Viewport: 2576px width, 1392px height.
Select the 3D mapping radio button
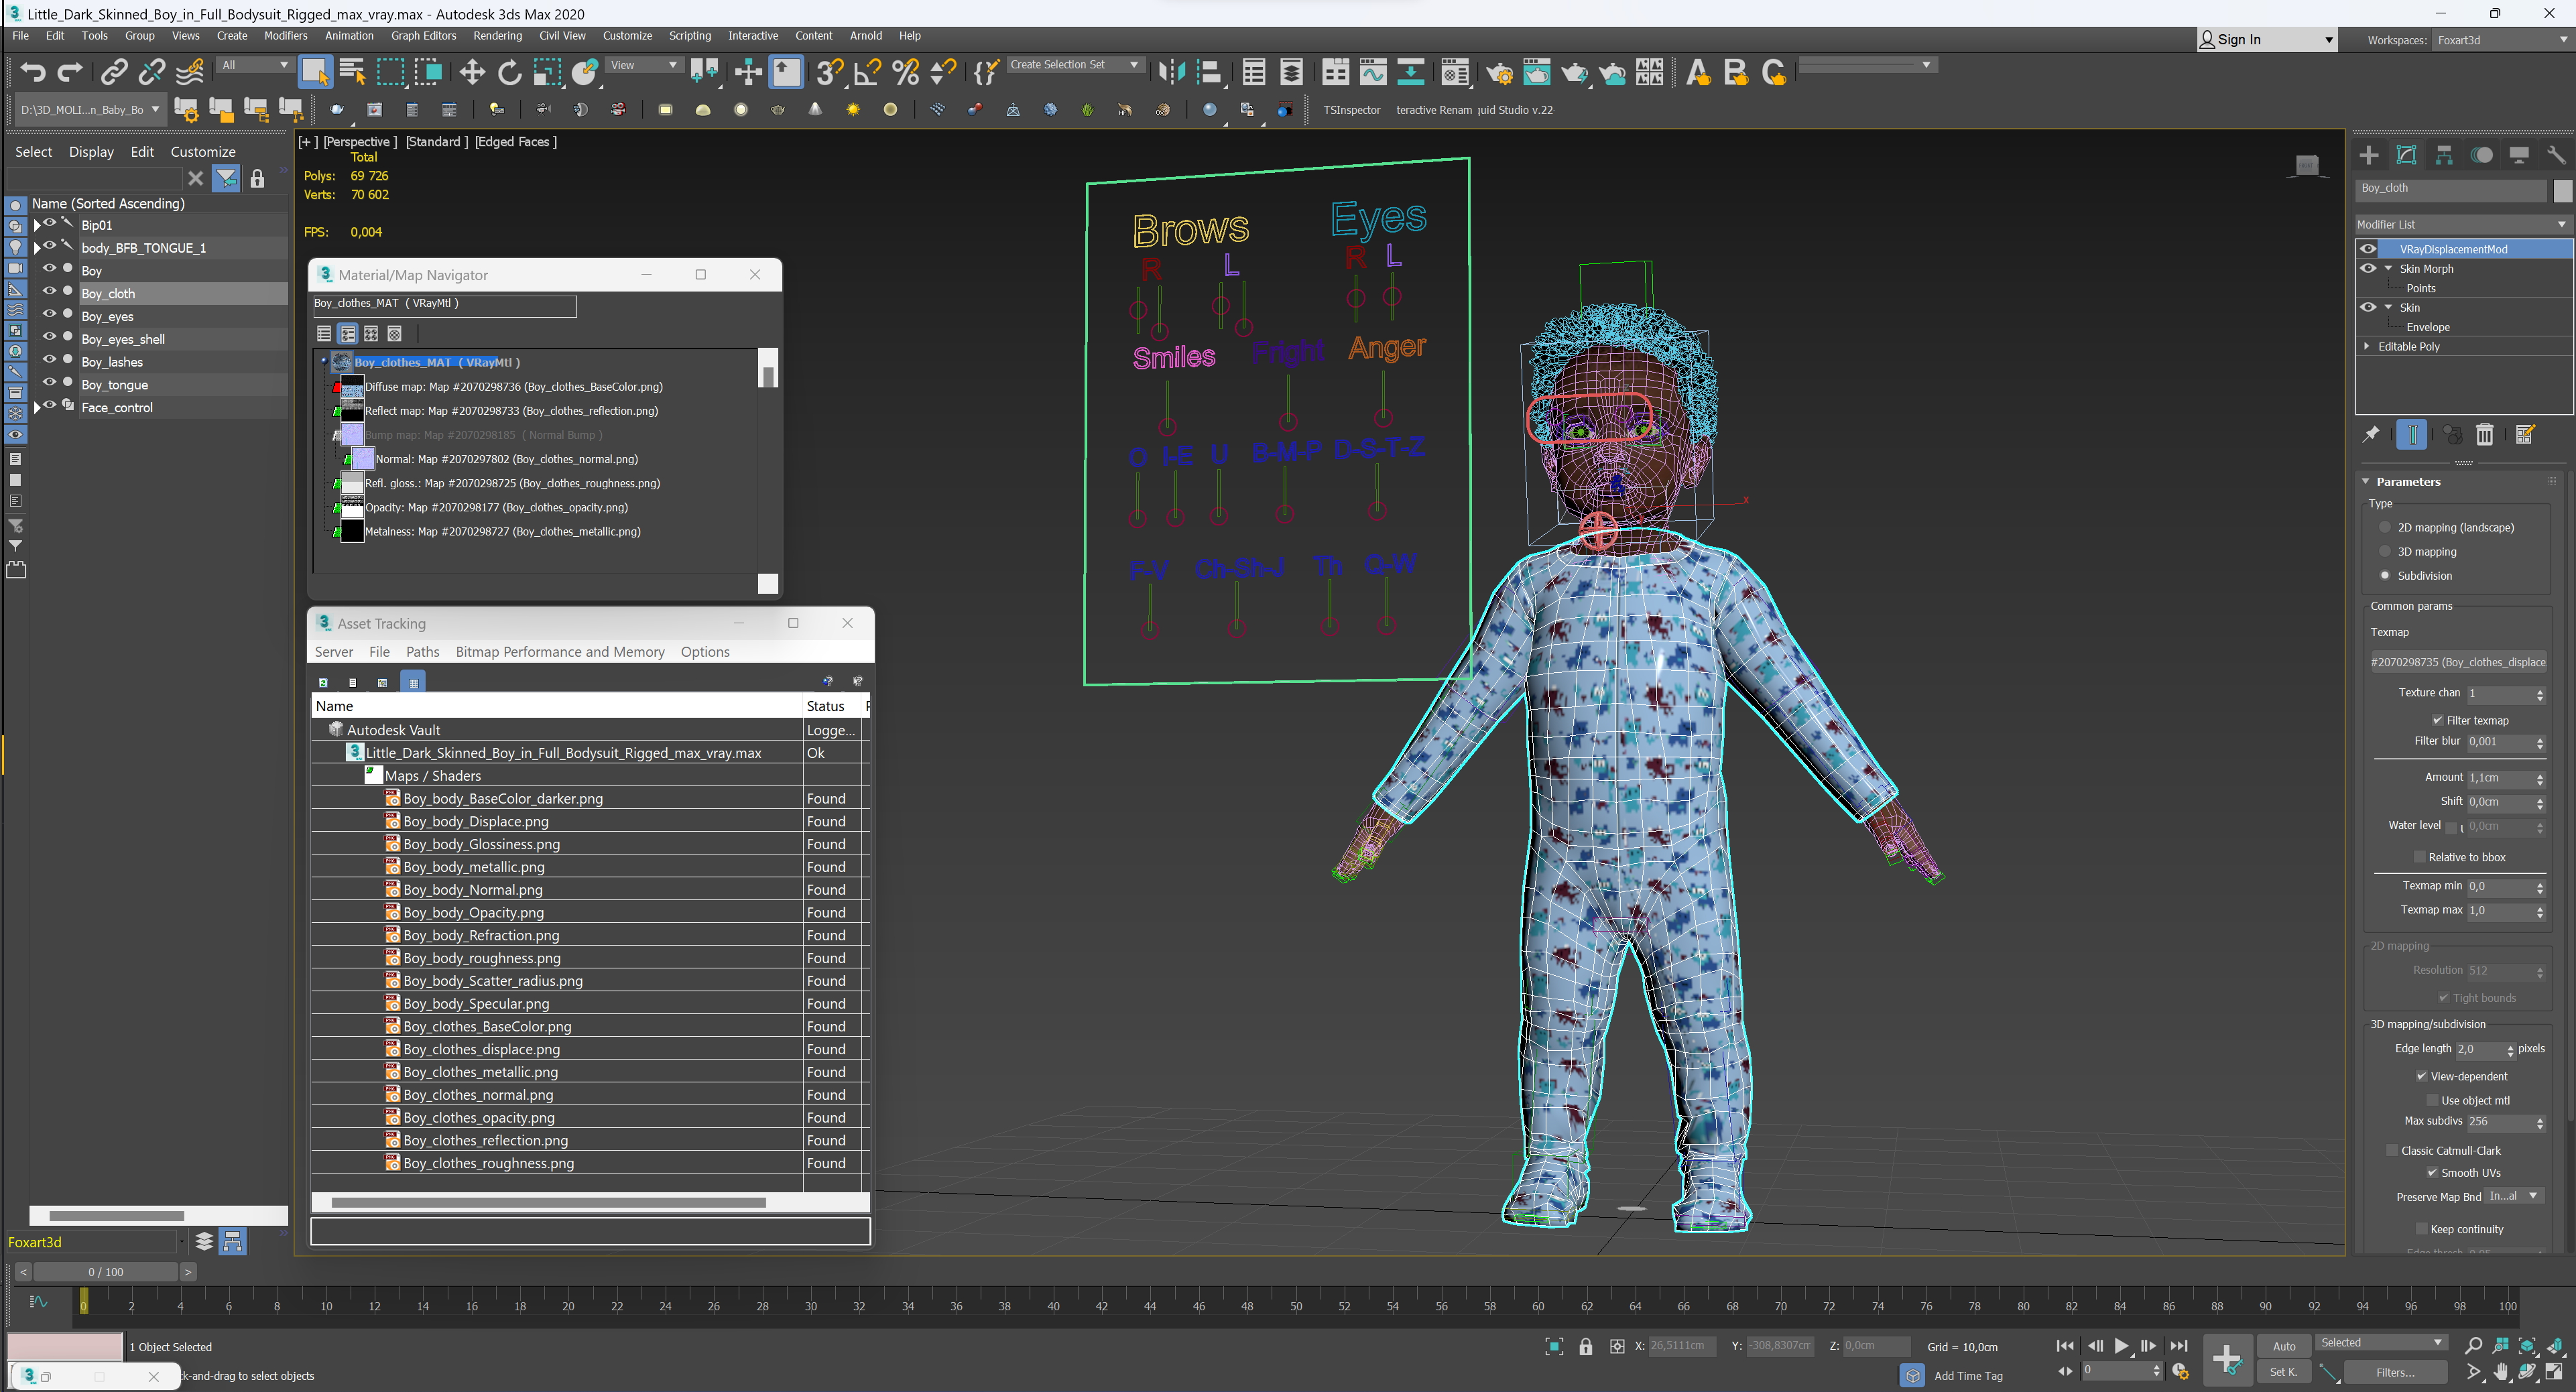(x=2385, y=551)
